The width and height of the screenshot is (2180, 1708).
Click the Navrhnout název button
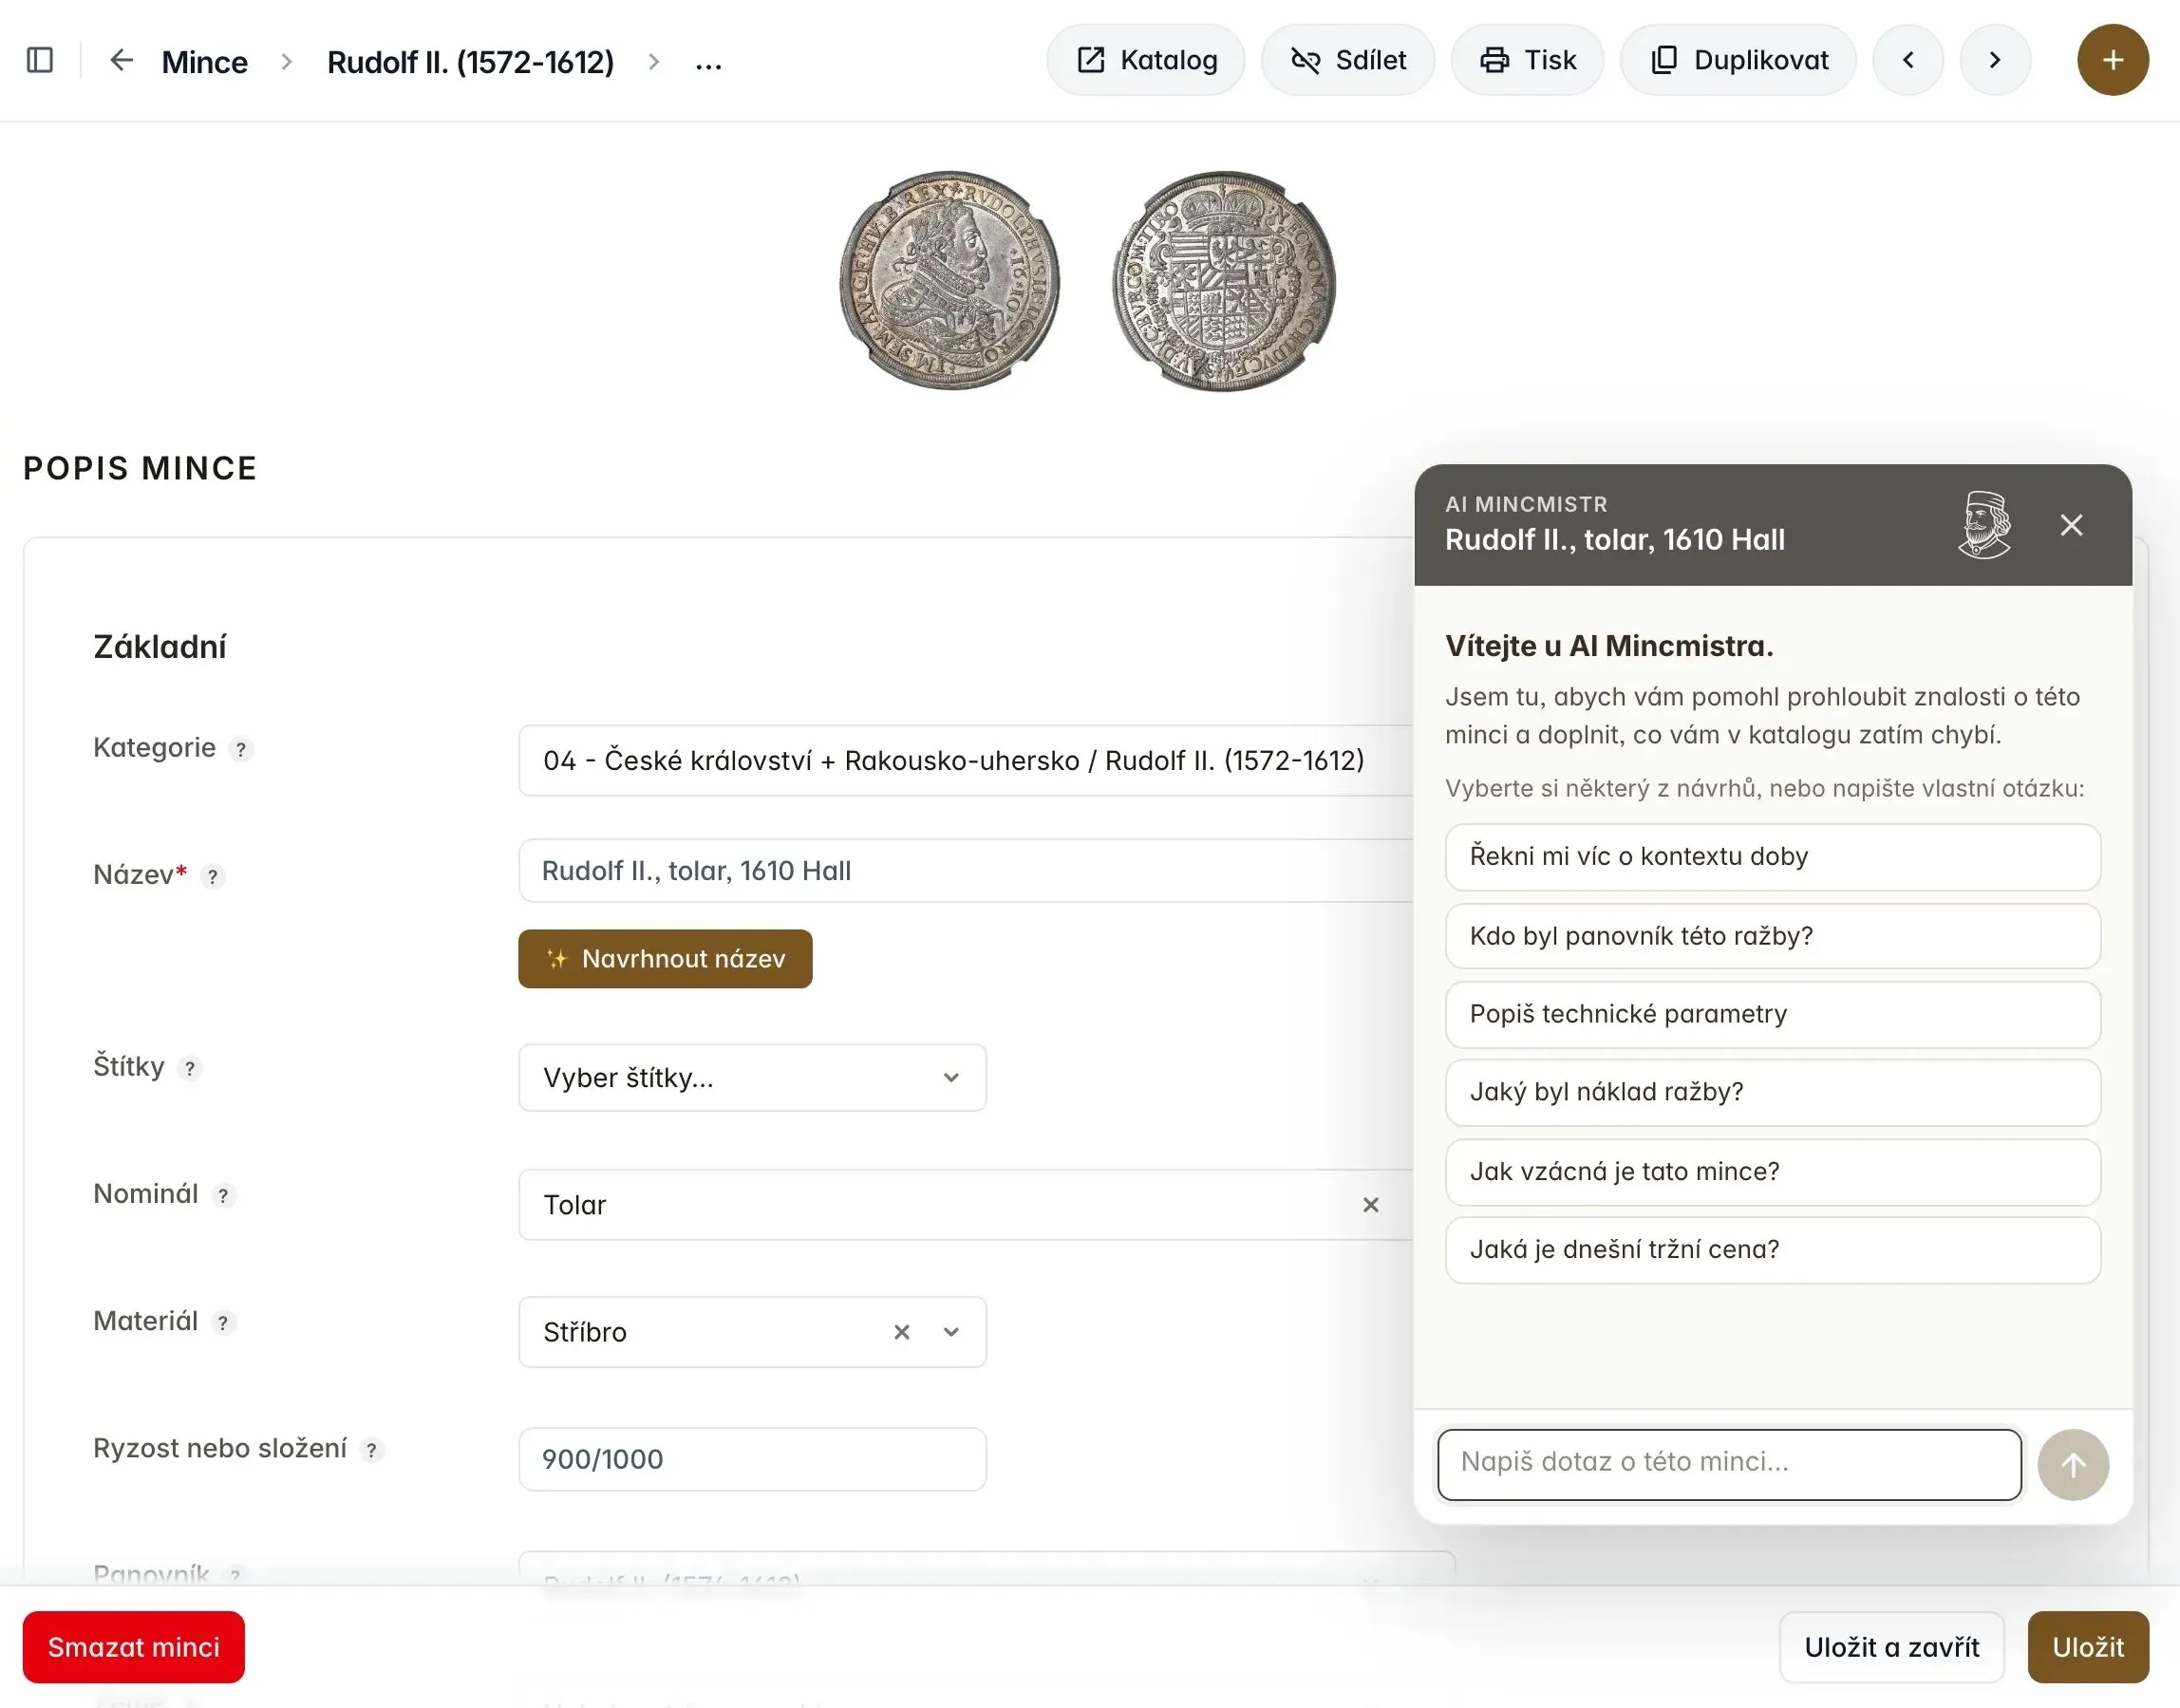665,959
